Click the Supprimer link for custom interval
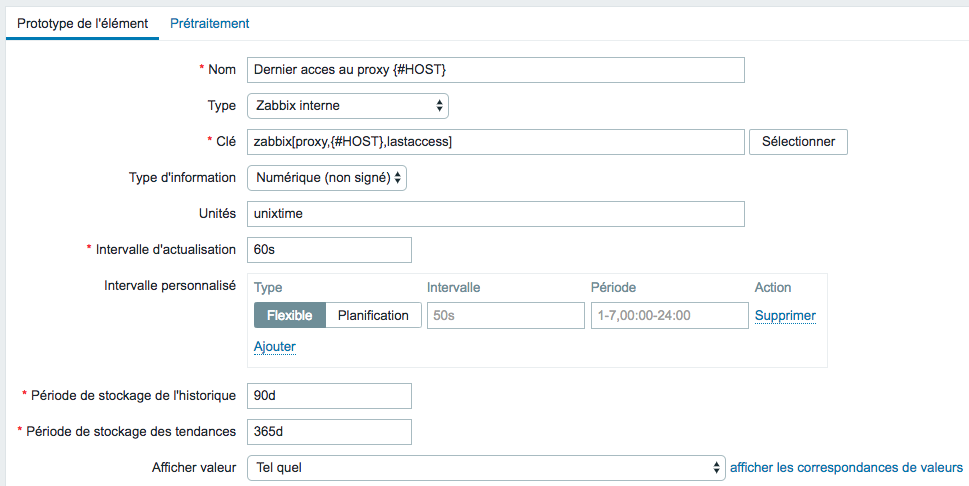The width and height of the screenshot is (969, 486). pos(785,316)
